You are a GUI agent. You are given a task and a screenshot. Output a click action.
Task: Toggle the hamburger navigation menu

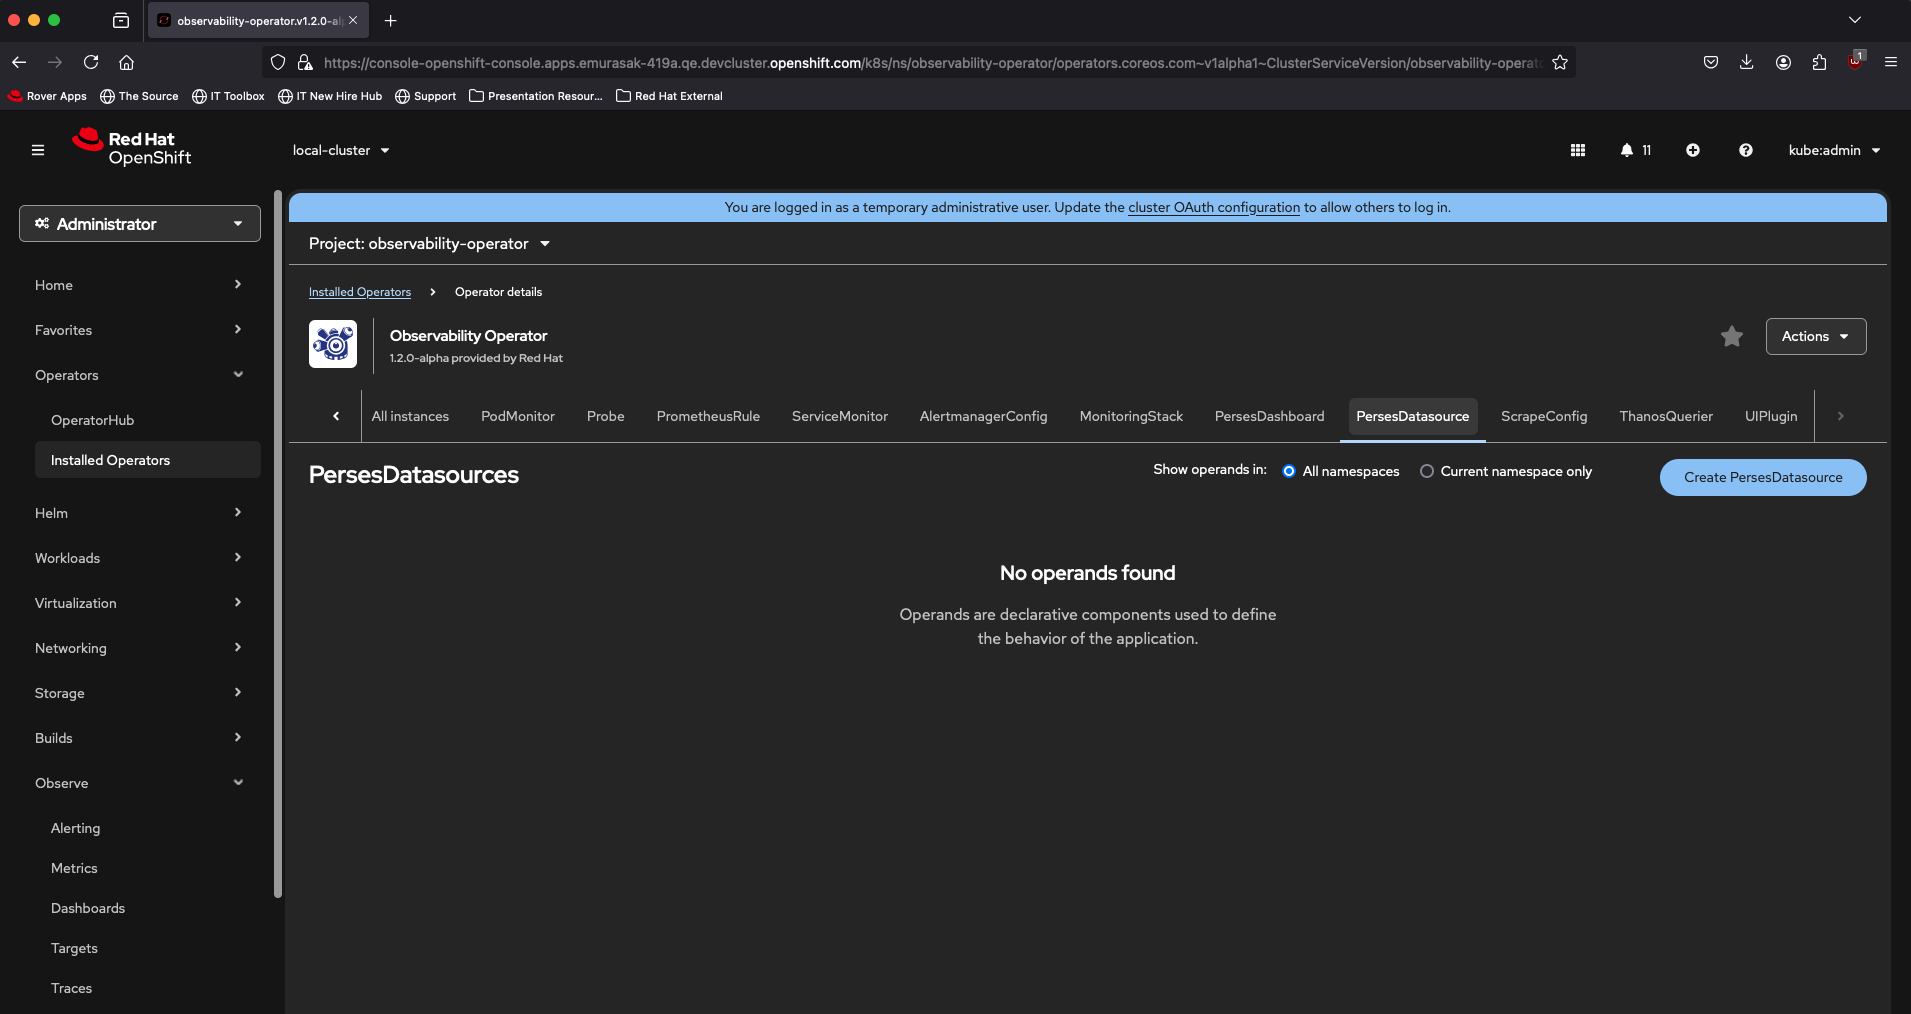[x=38, y=150]
